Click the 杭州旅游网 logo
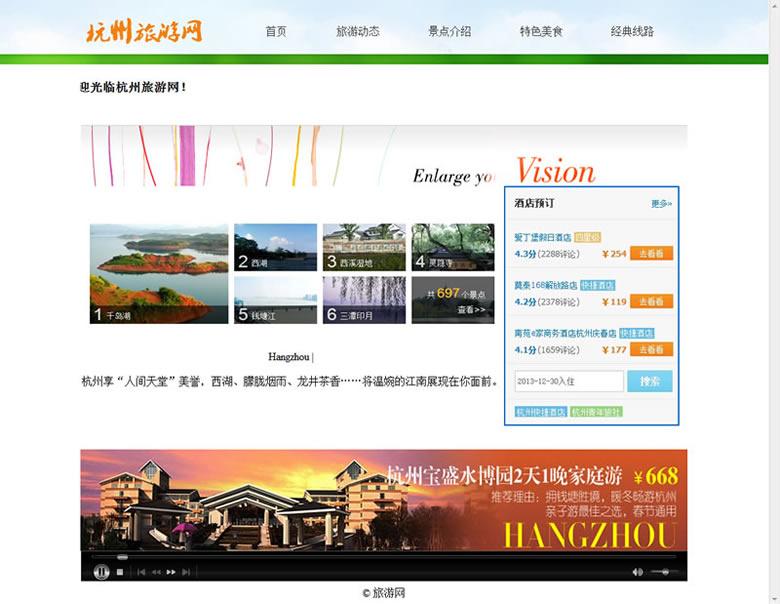The width and height of the screenshot is (780, 604). (144, 30)
